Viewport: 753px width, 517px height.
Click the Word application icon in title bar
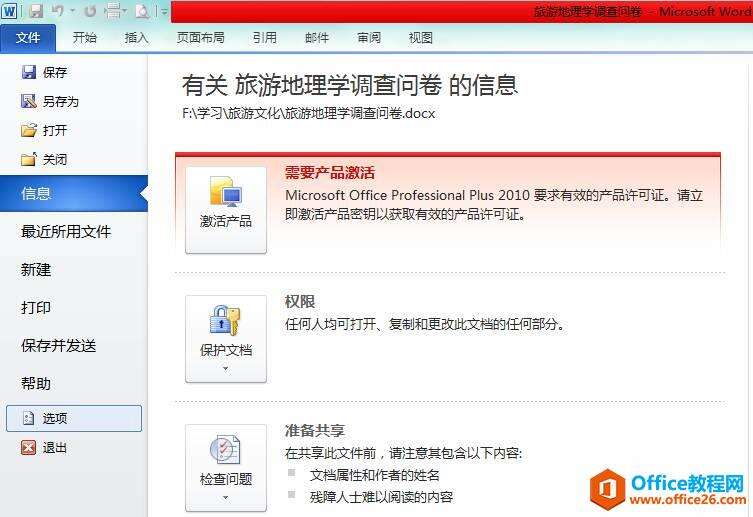pos(9,11)
